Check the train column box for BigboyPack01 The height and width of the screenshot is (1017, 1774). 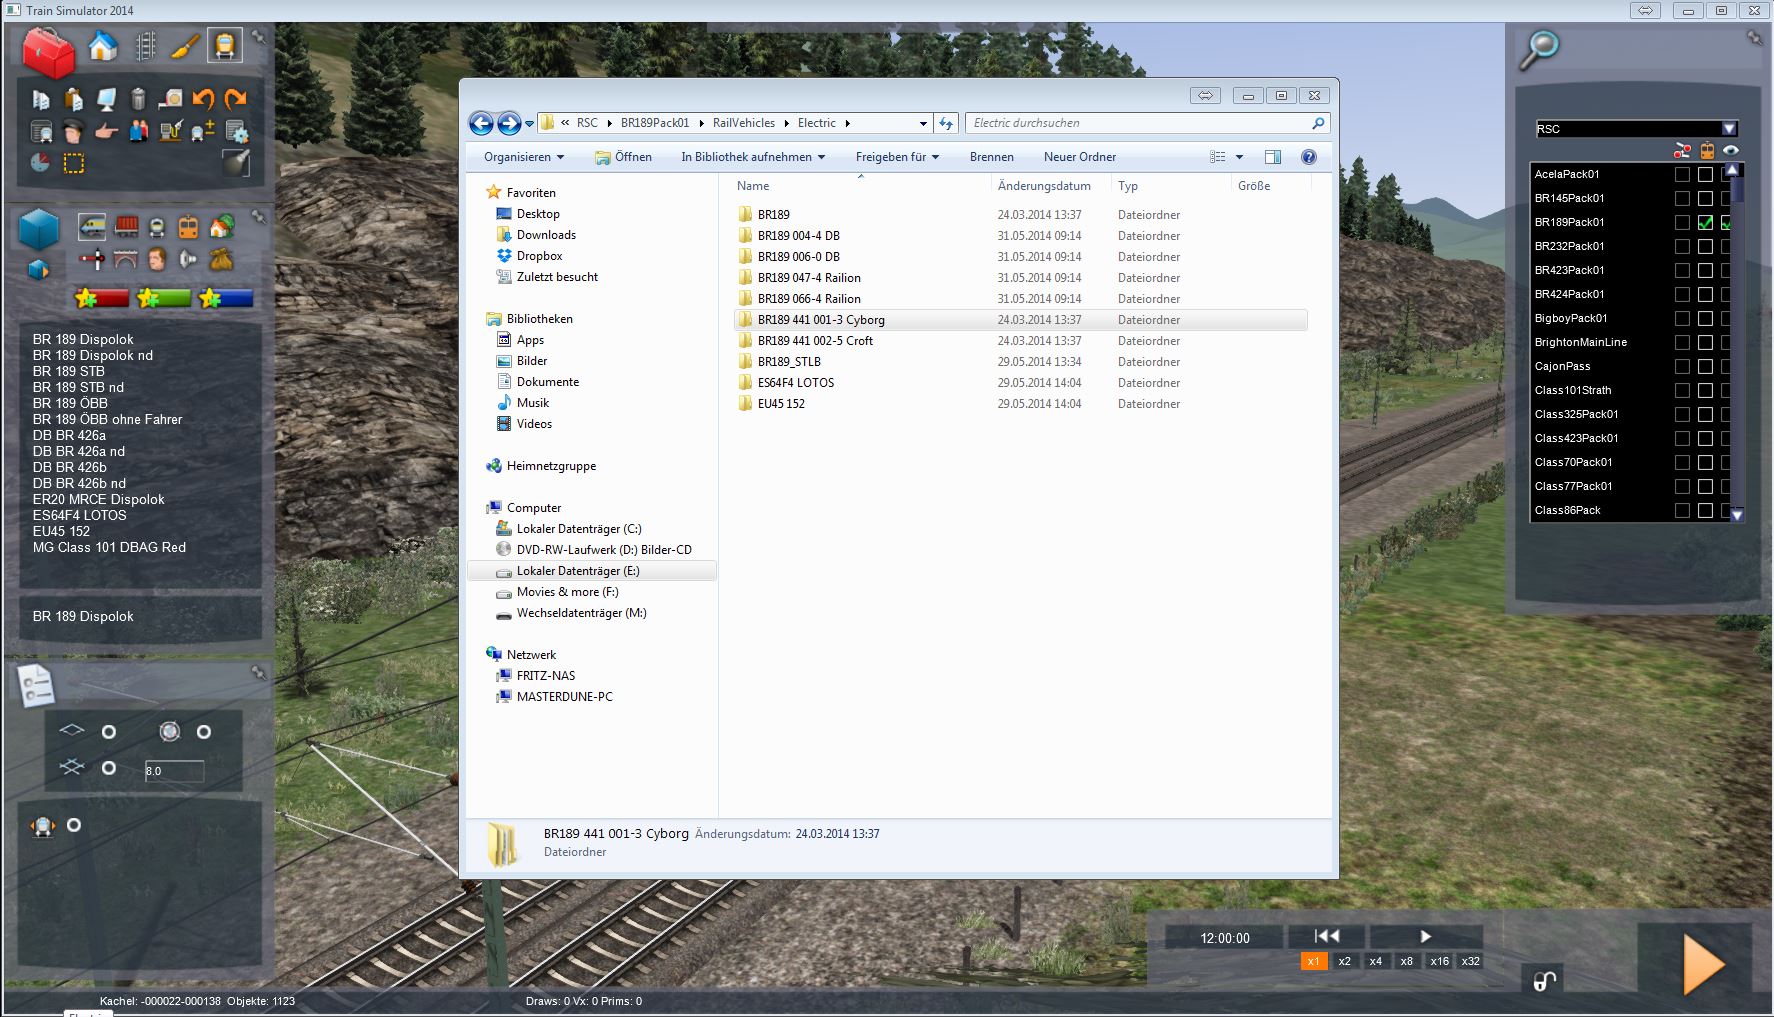click(1705, 318)
